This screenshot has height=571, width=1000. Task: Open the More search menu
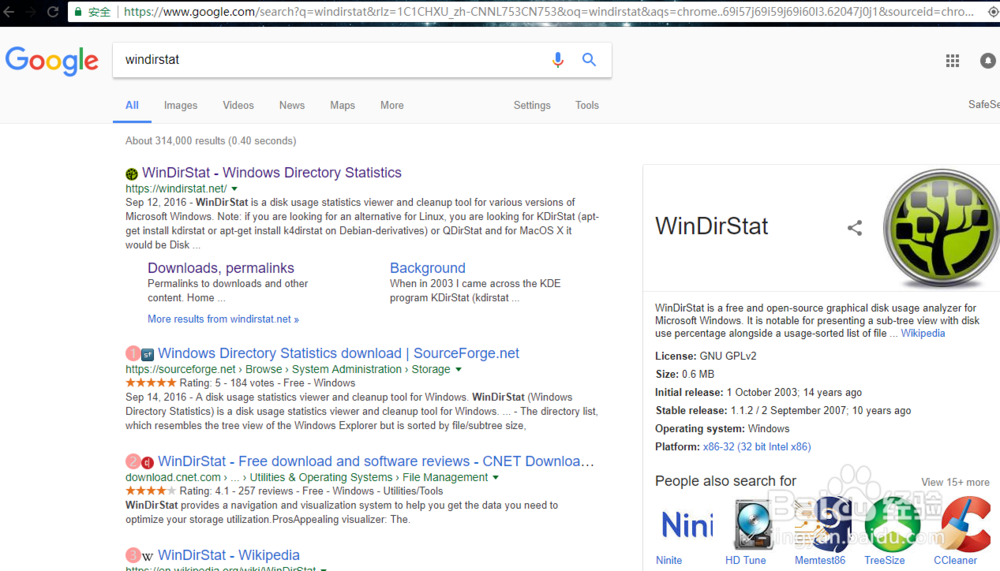point(392,105)
